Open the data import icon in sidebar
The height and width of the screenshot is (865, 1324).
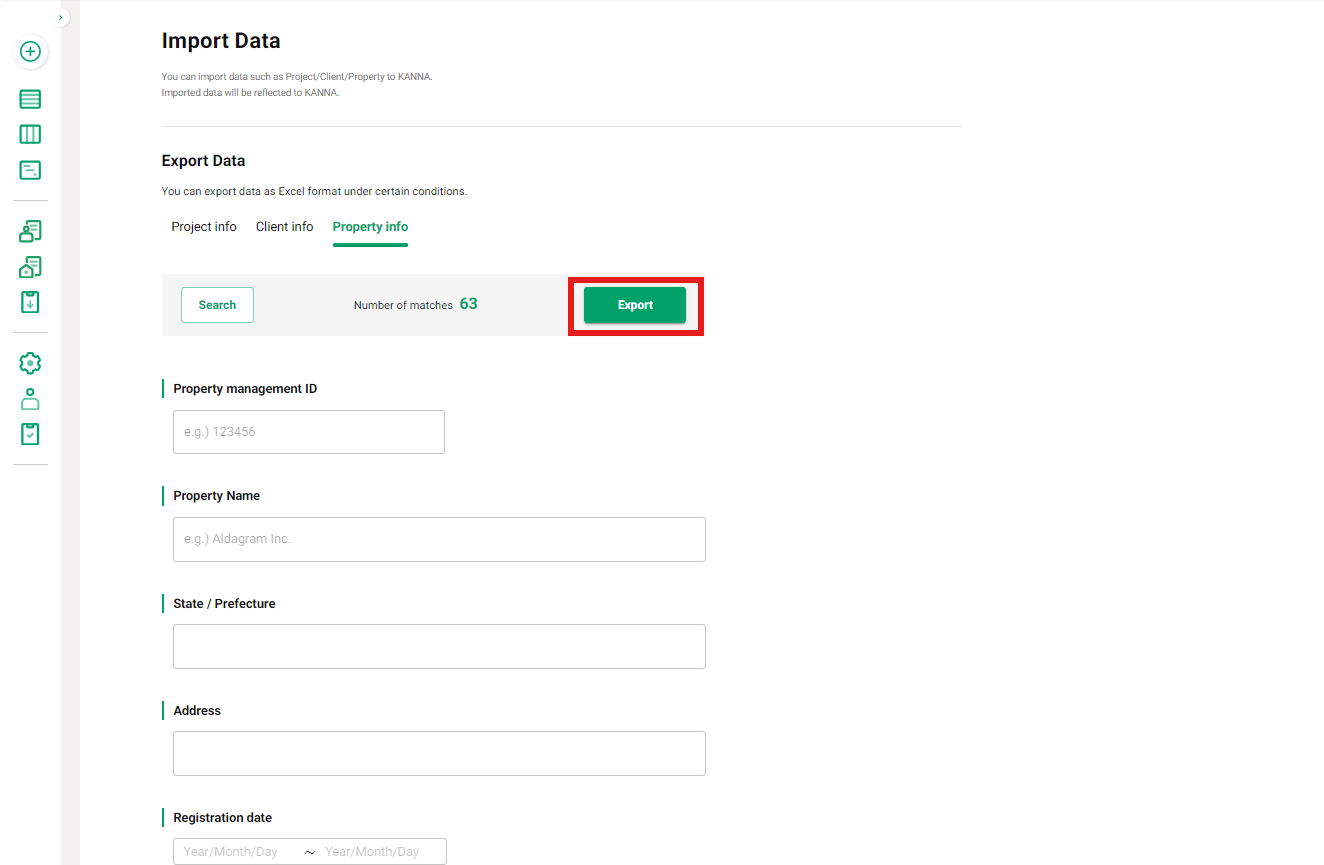tap(30, 301)
